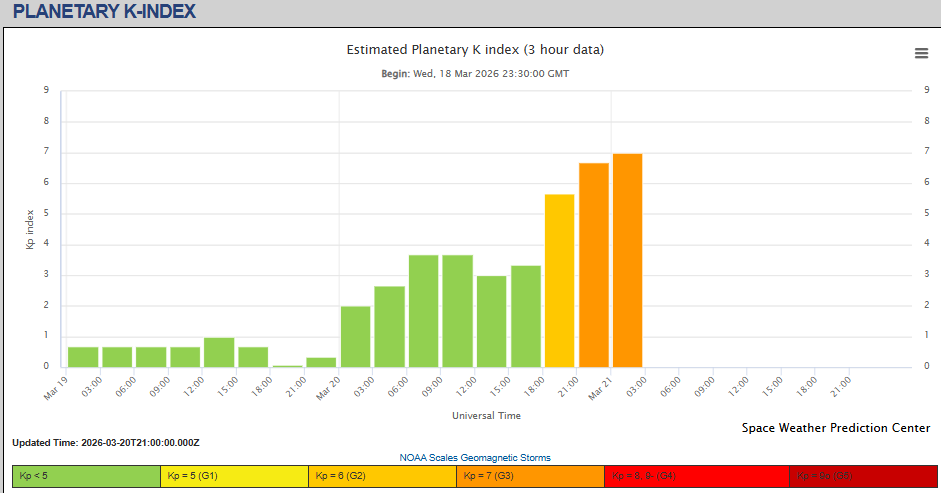Click the green bar at 12:00 Mar 20
The width and height of the screenshot is (941, 493).
(x=492, y=321)
